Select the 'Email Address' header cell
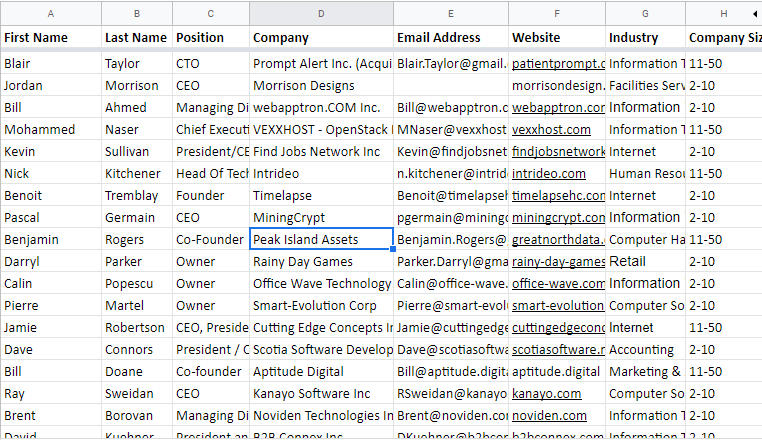 click(451, 37)
